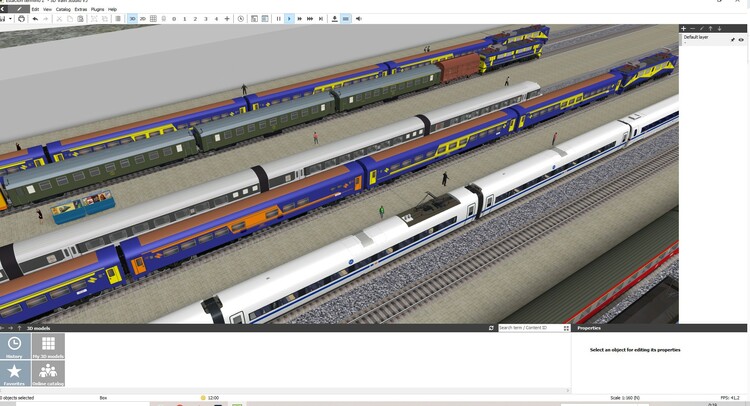Pause the simulation

click(278, 19)
